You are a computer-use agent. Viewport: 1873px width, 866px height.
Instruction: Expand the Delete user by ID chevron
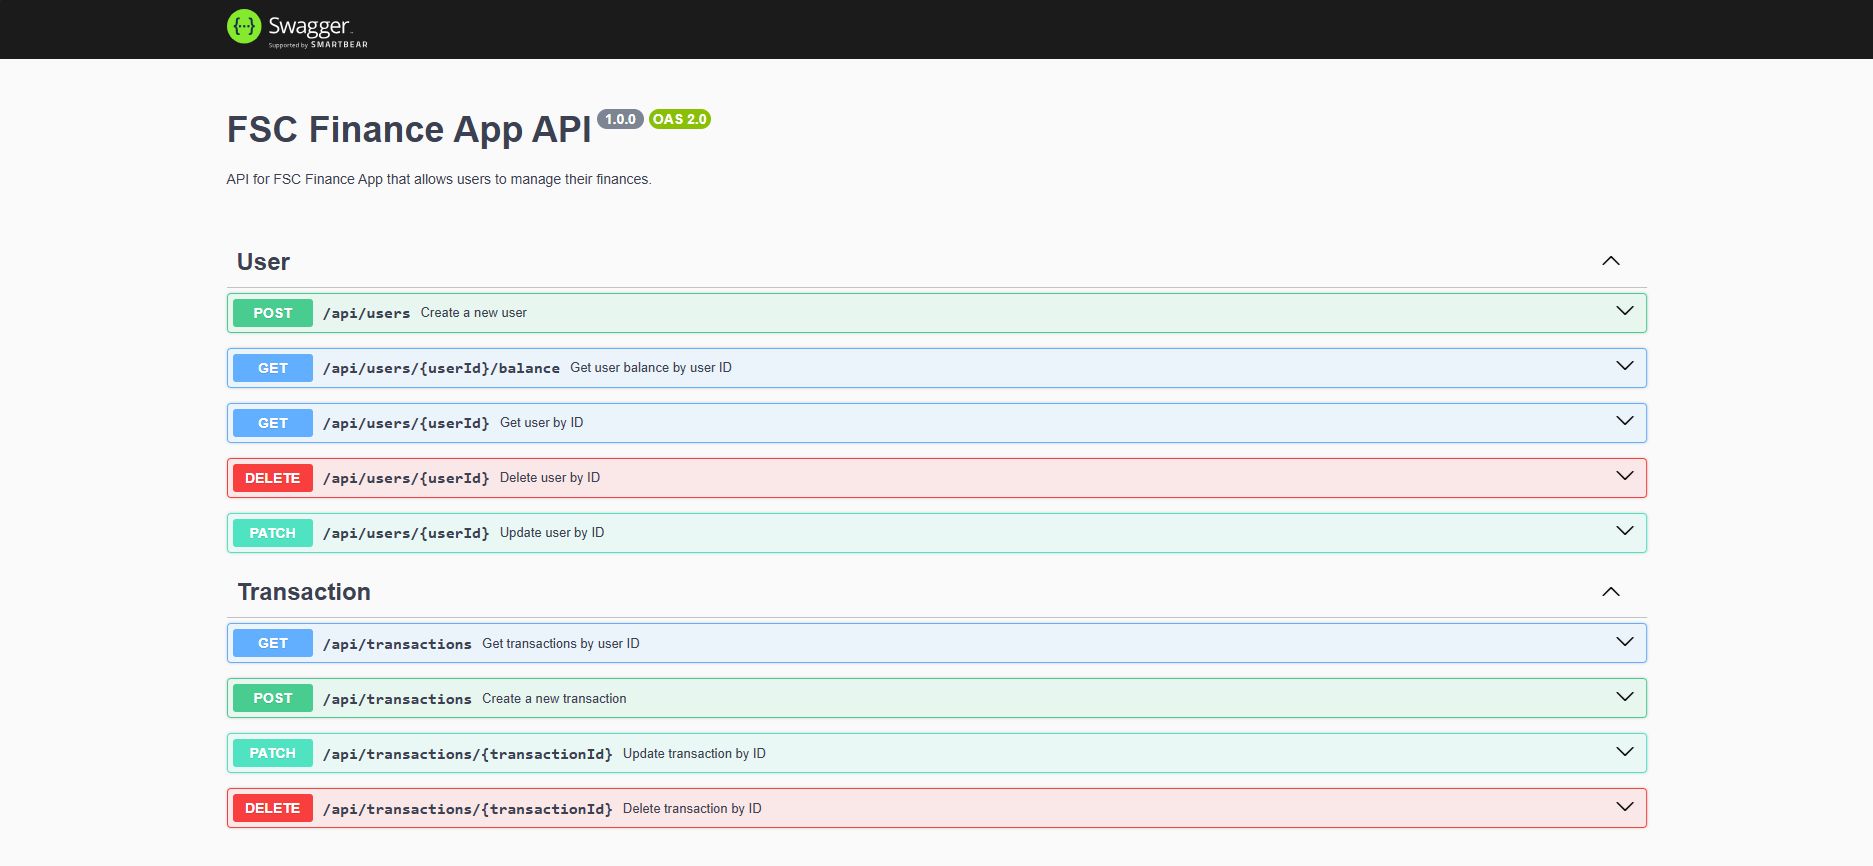click(1624, 477)
